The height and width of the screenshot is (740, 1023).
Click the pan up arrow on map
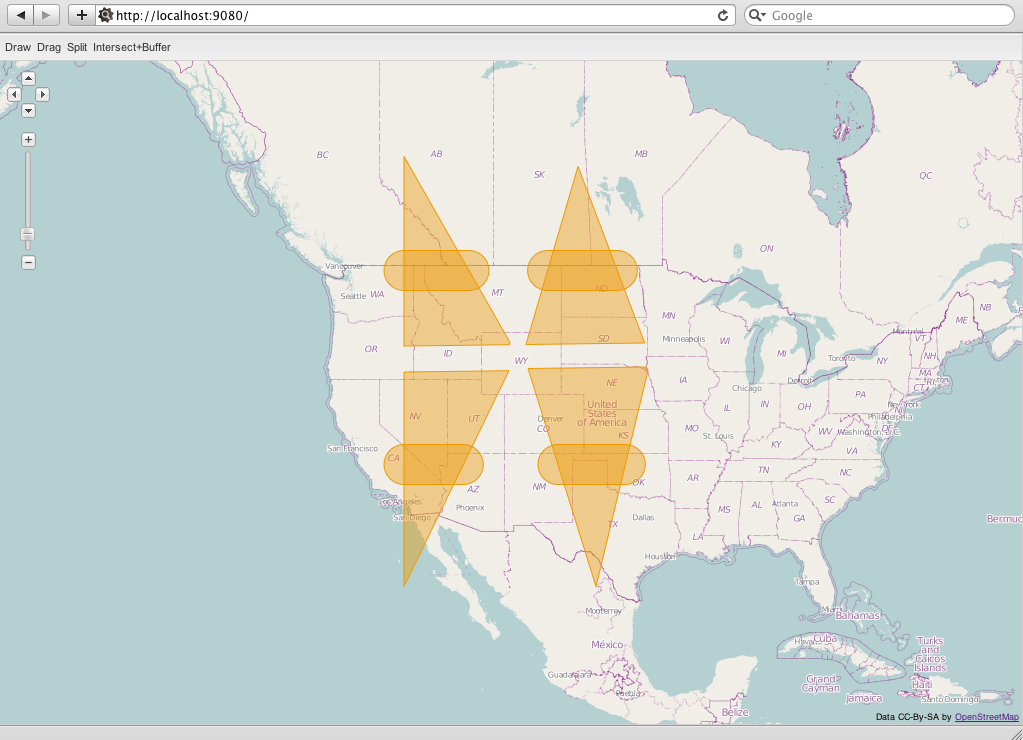pos(28,78)
